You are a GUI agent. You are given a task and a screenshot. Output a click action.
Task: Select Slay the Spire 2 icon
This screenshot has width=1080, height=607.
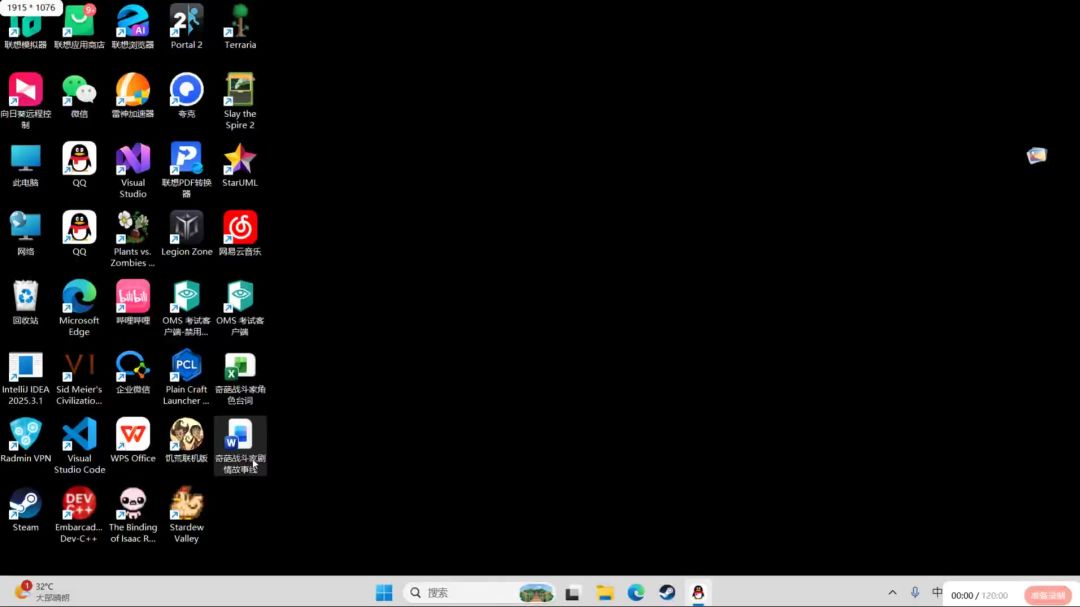[x=240, y=101]
